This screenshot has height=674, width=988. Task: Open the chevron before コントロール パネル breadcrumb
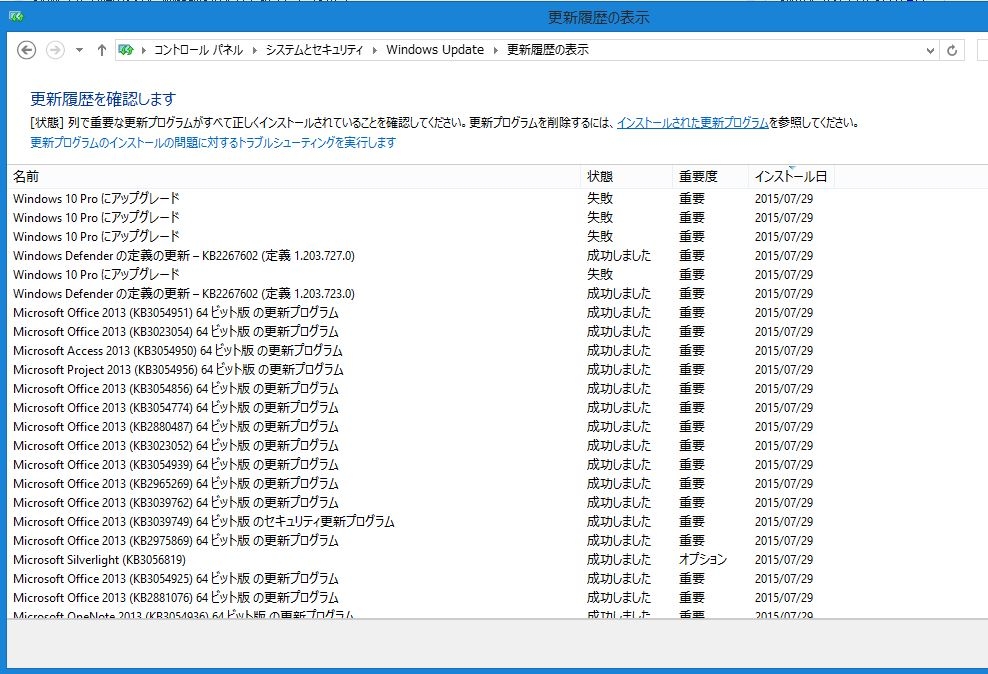(x=144, y=50)
